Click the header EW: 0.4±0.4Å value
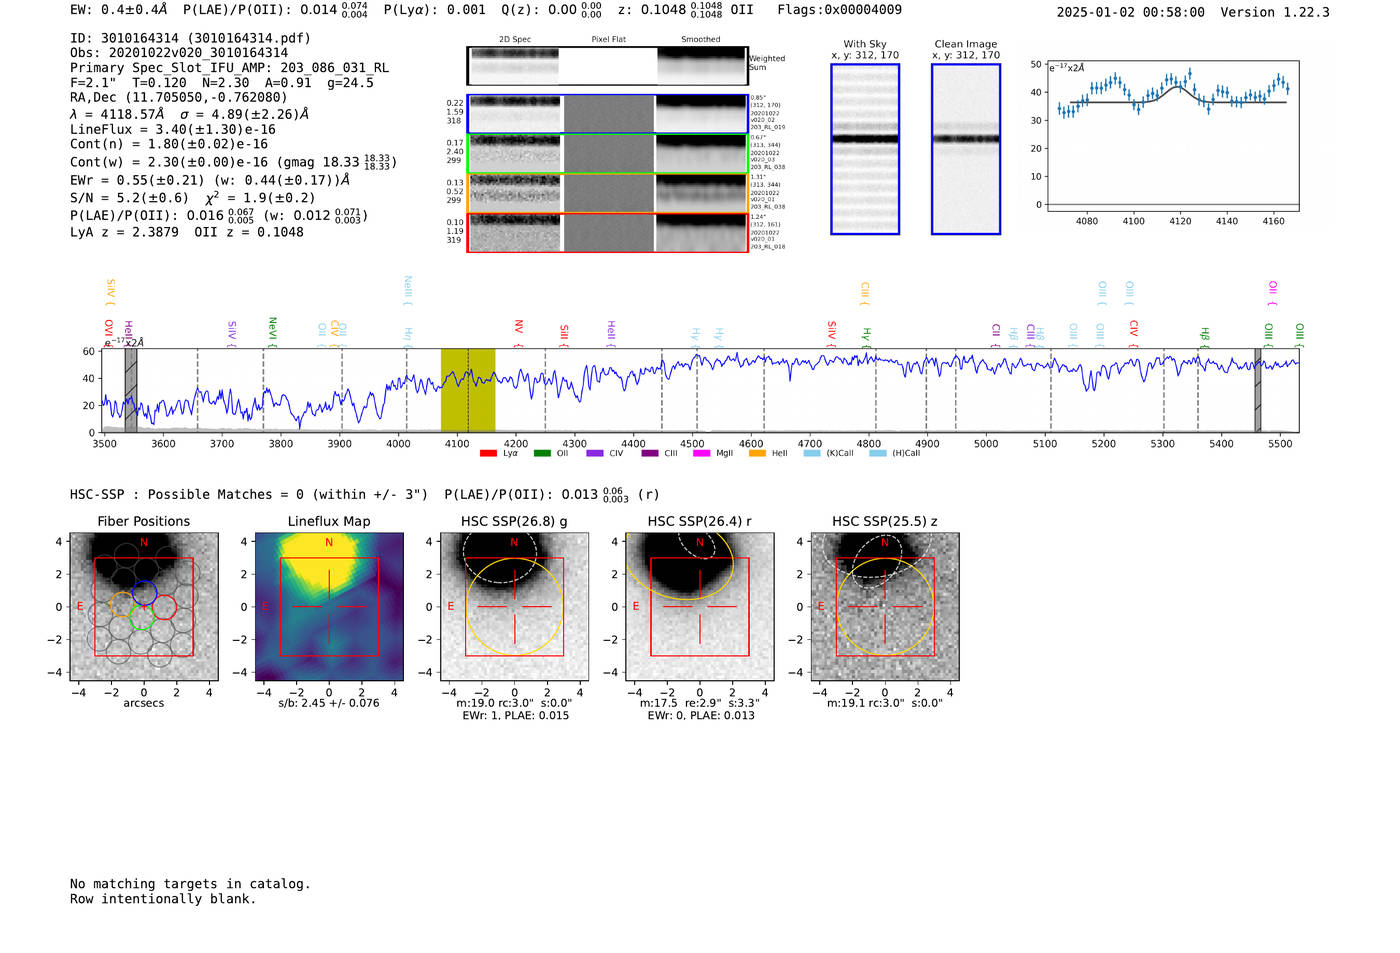Screen dimensions: 1400x953 click(119, 10)
